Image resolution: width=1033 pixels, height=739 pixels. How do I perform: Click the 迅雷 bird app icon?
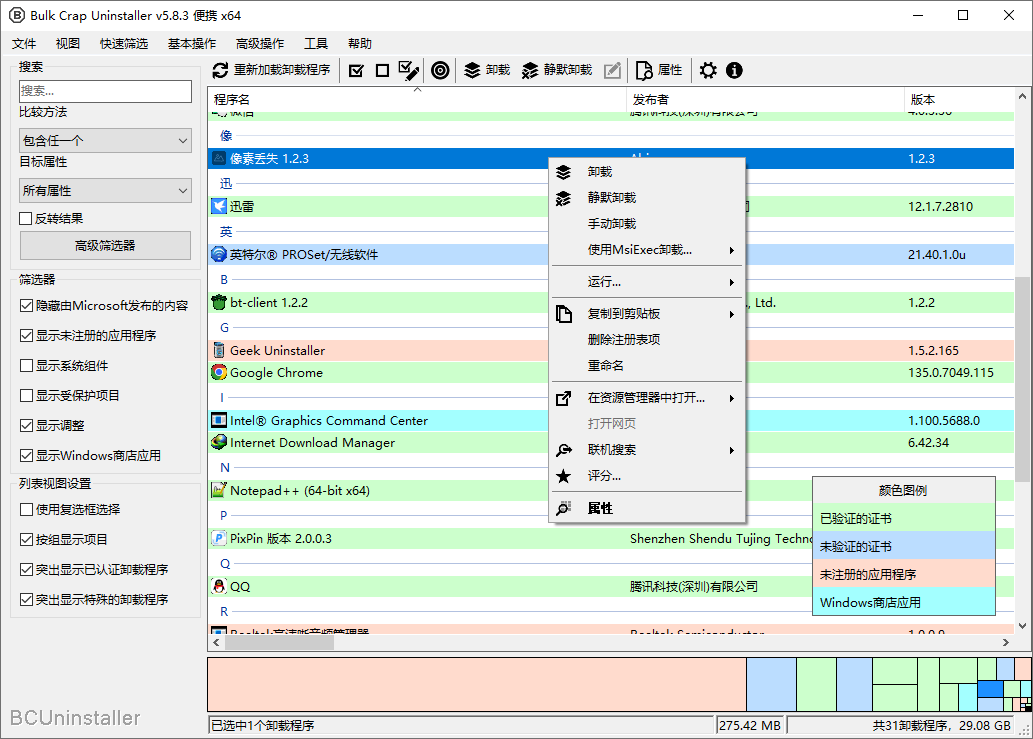point(219,206)
